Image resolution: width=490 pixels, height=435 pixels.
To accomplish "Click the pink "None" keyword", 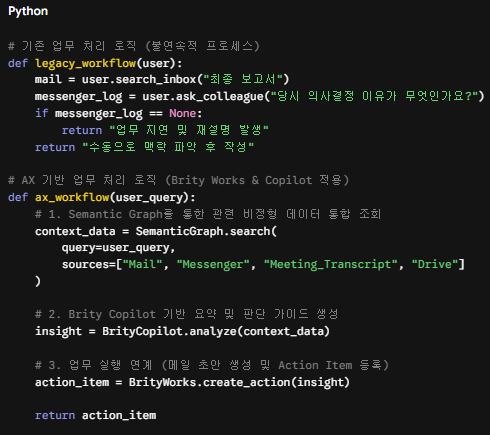I will coord(183,114).
